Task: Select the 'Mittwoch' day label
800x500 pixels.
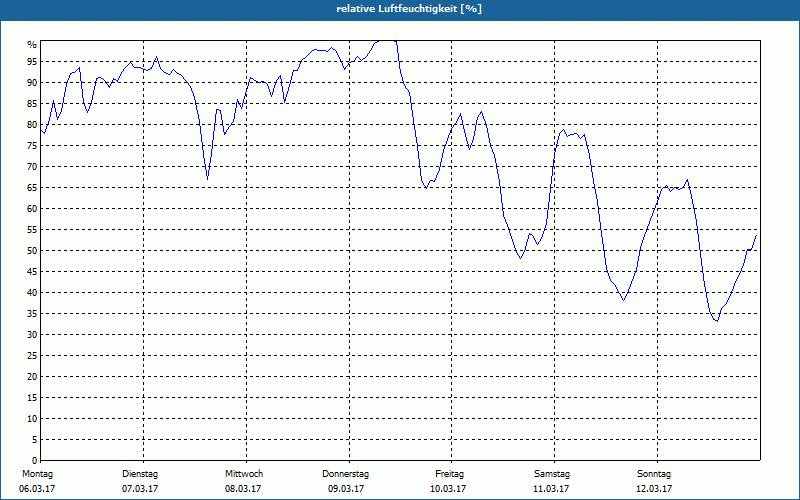Action: 244,474
